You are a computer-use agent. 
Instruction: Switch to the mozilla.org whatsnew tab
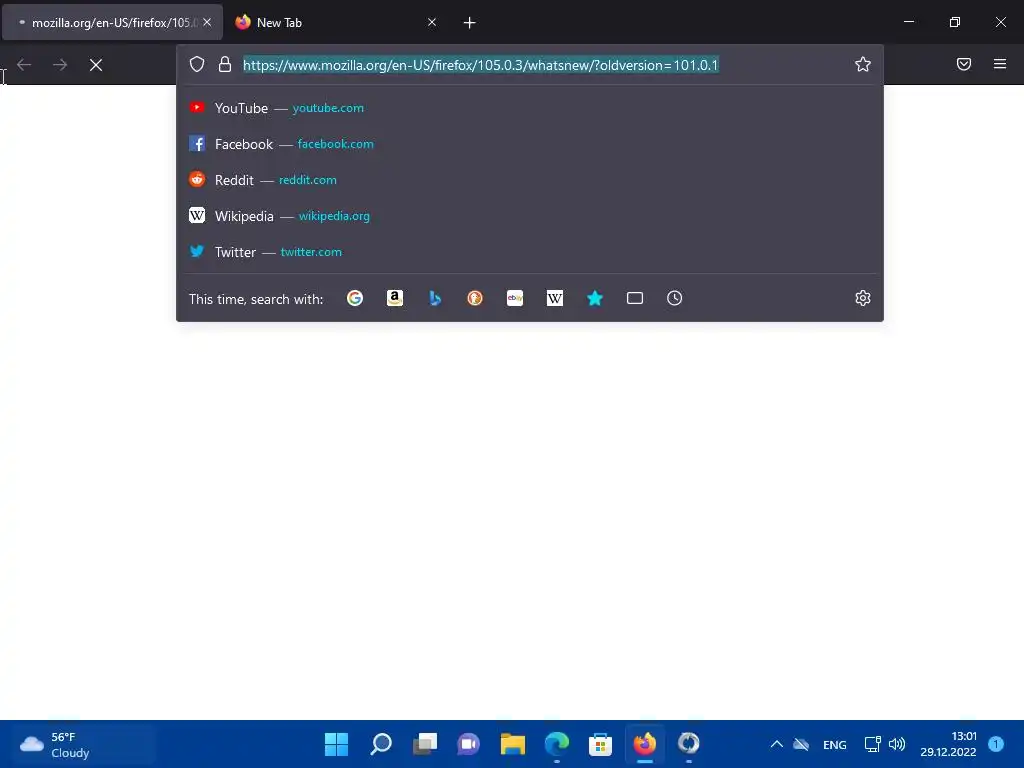point(112,22)
